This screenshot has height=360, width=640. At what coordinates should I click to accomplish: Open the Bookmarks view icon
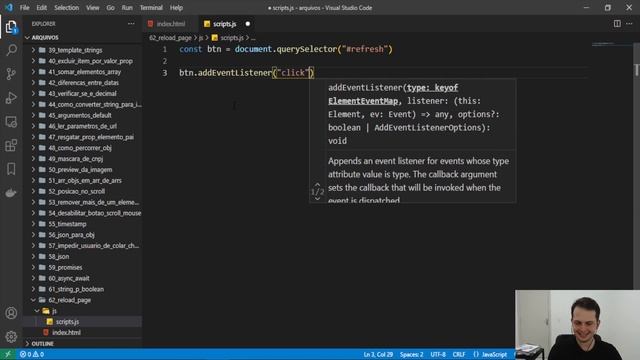pos(11,169)
